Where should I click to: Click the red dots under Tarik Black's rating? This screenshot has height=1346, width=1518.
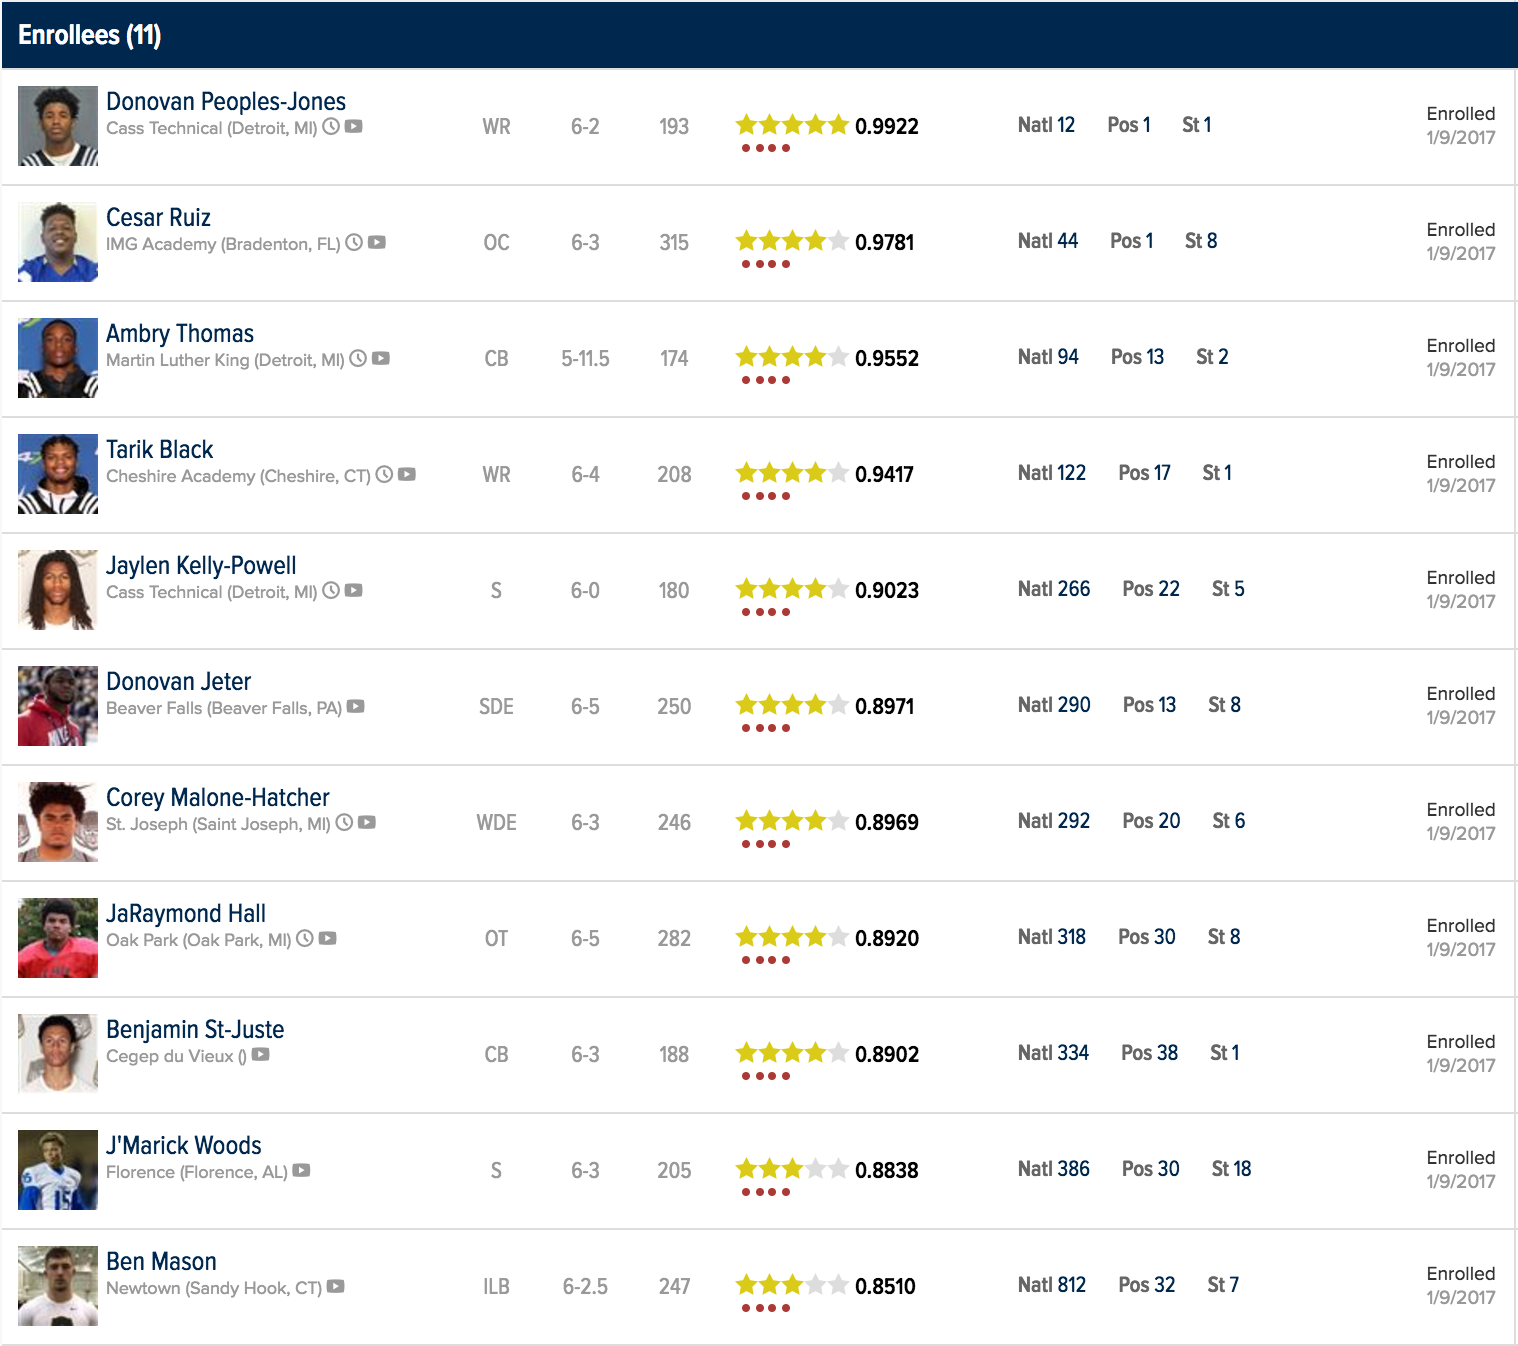(x=766, y=496)
